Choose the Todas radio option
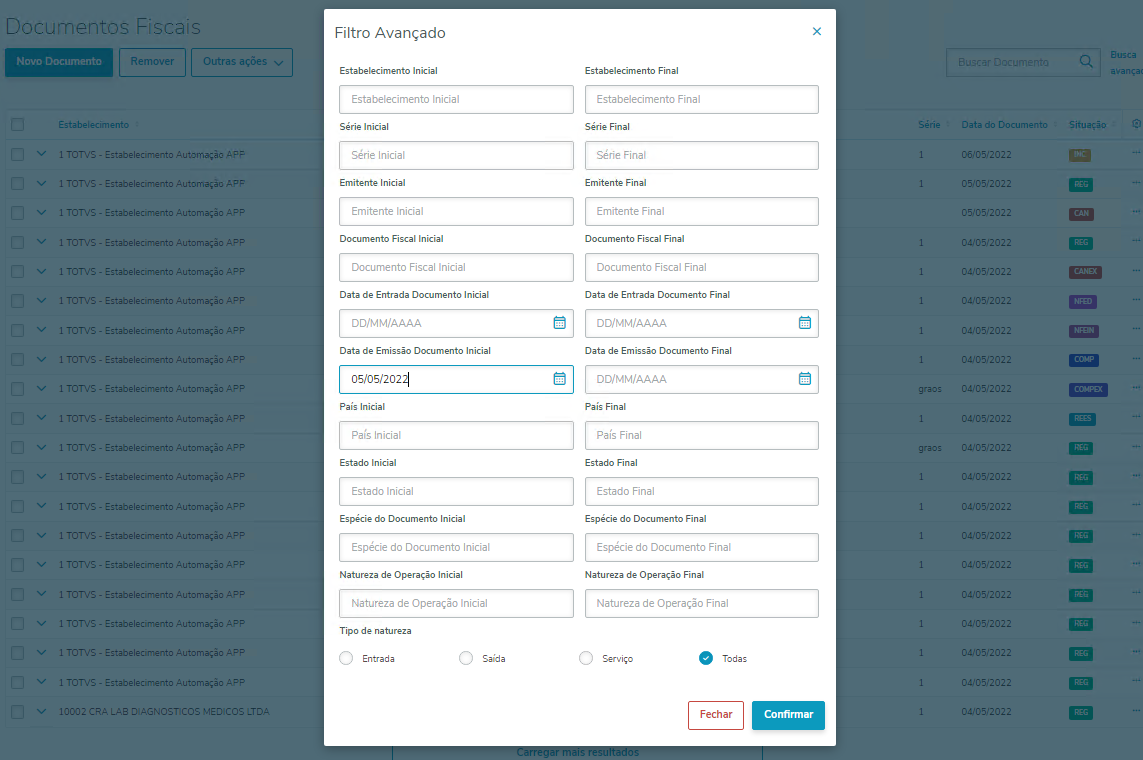Screen dimensions: 1143x760 pos(706,658)
